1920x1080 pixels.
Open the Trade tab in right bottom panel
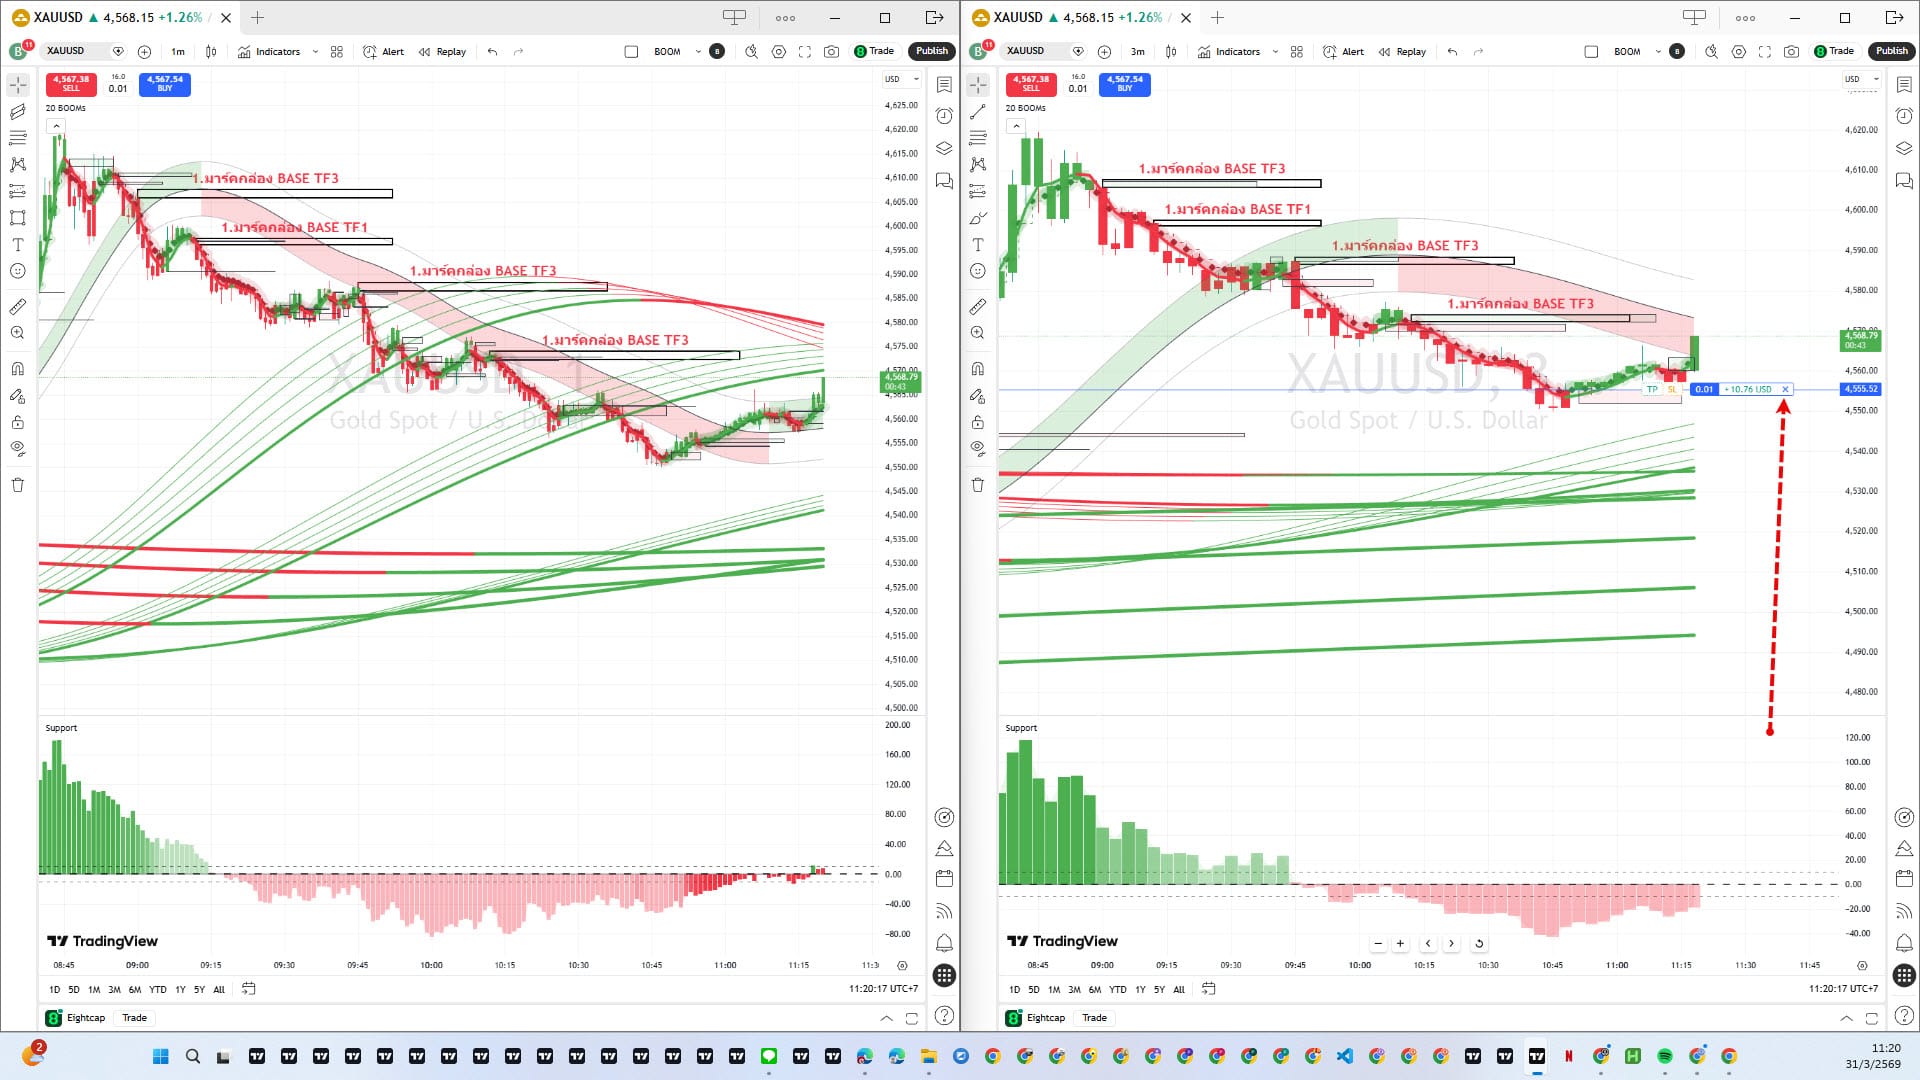click(x=1094, y=1018)
